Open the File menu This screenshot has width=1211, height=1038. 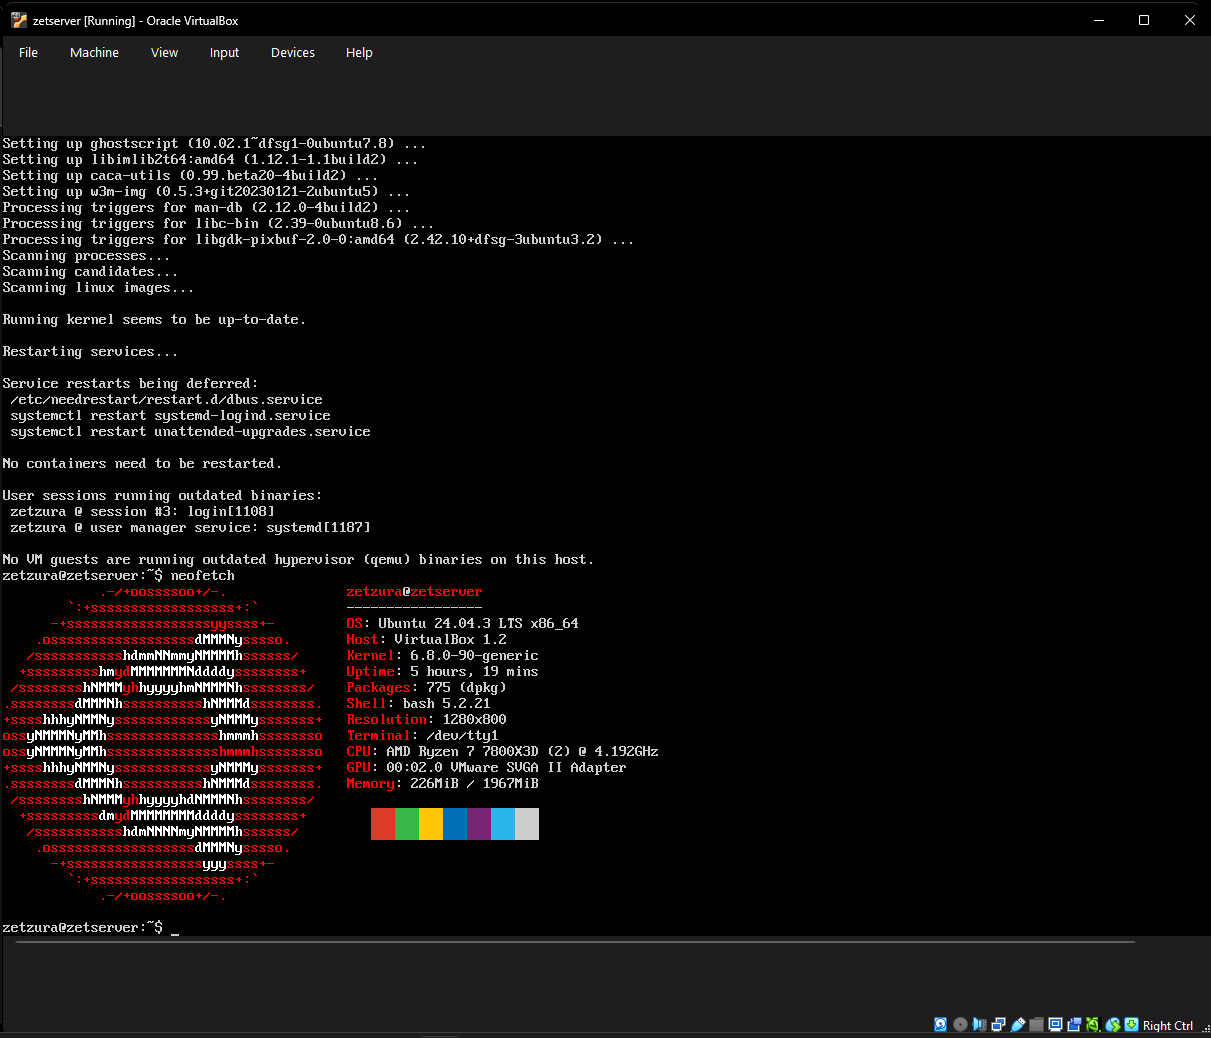28,52
